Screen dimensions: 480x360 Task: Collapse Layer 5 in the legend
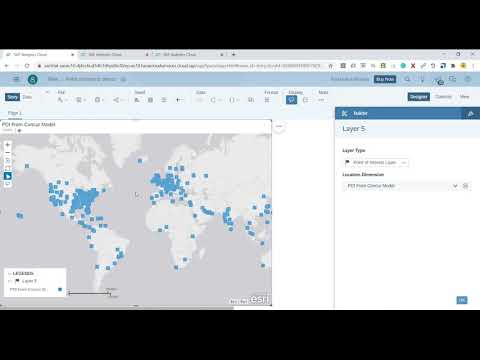[10, 281]
